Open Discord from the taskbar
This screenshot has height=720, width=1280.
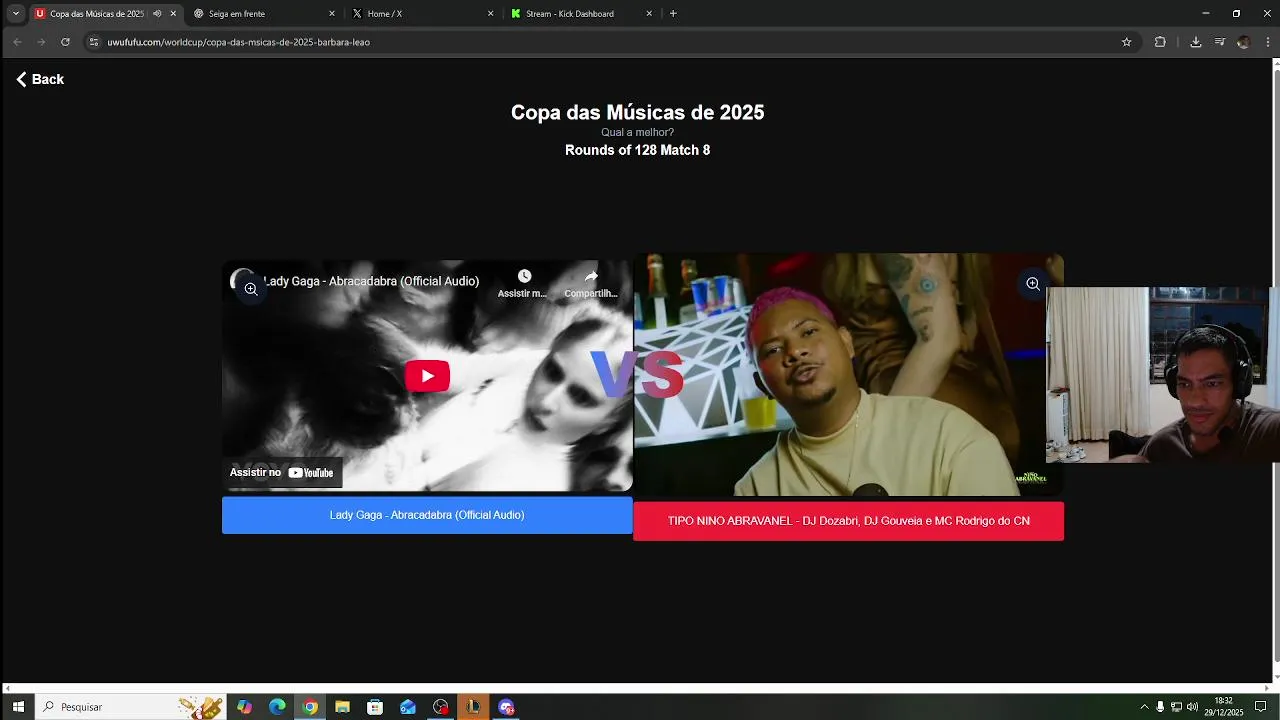[x=506, y=707]
